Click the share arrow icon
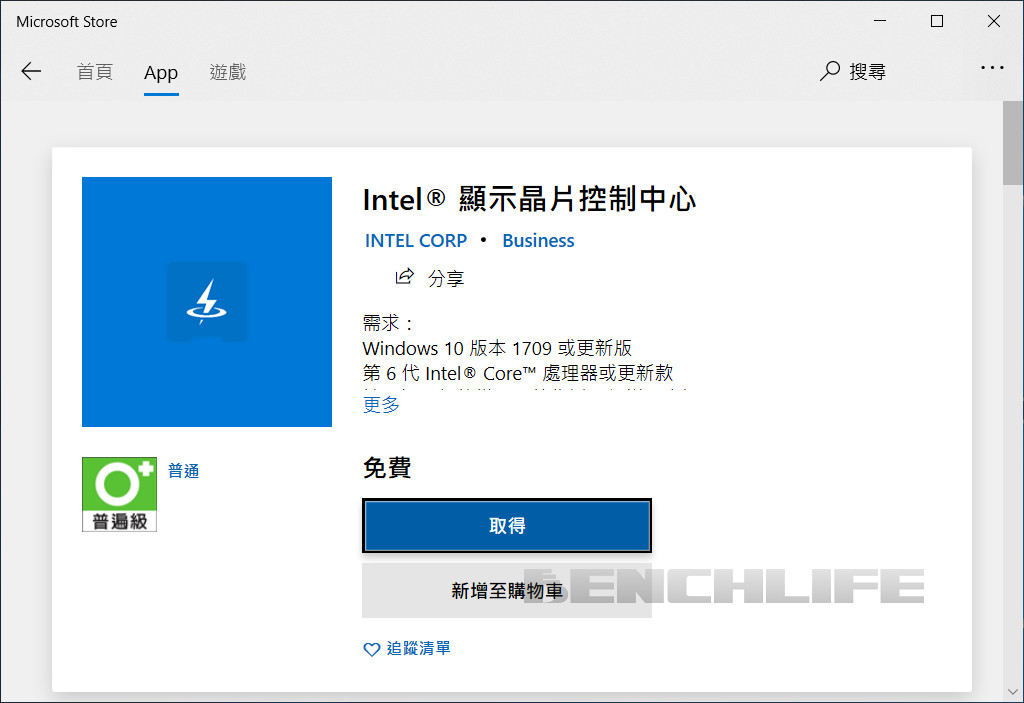Screen dimensions: 1024x703 404,276
